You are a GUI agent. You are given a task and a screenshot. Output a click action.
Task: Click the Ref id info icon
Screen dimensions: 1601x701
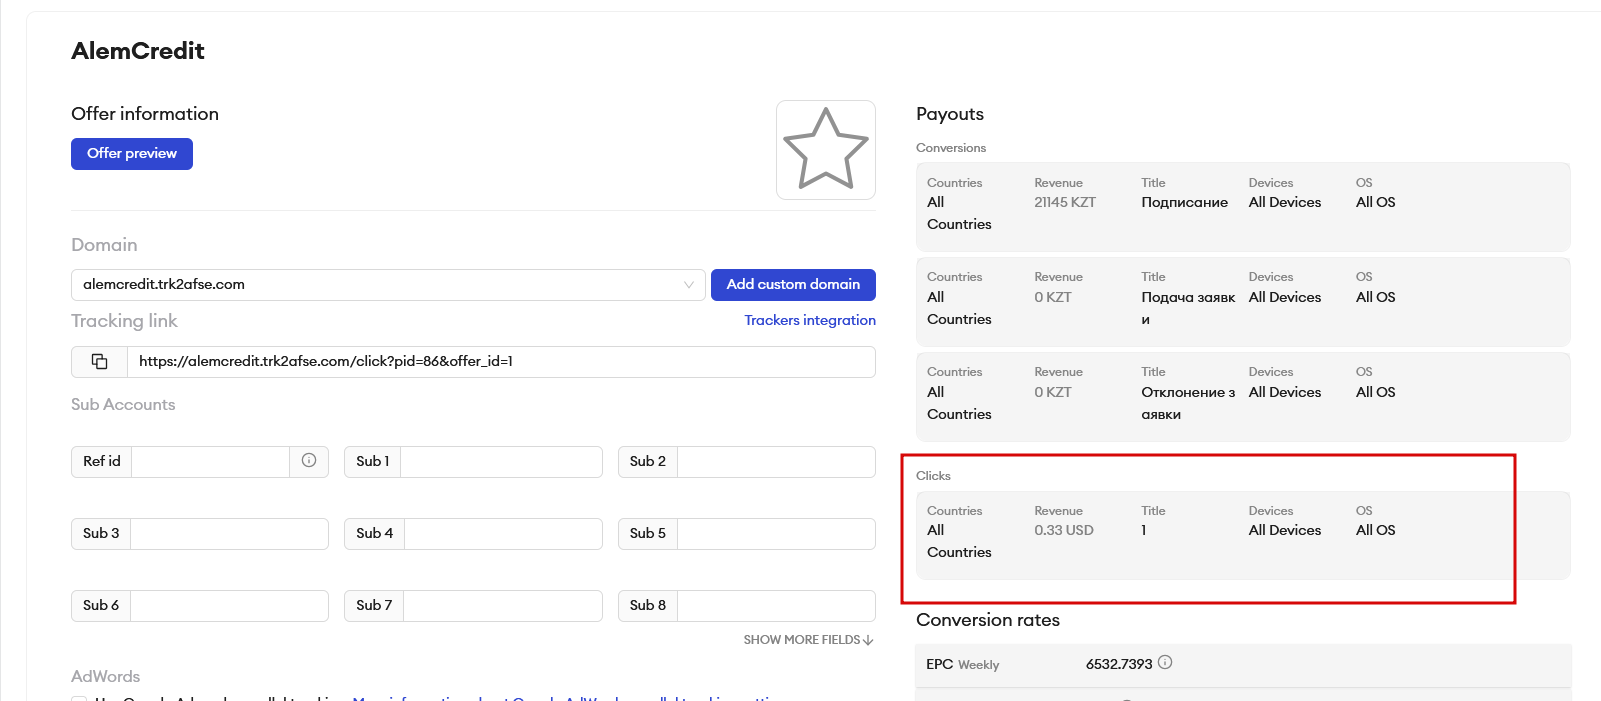(309, 460)
